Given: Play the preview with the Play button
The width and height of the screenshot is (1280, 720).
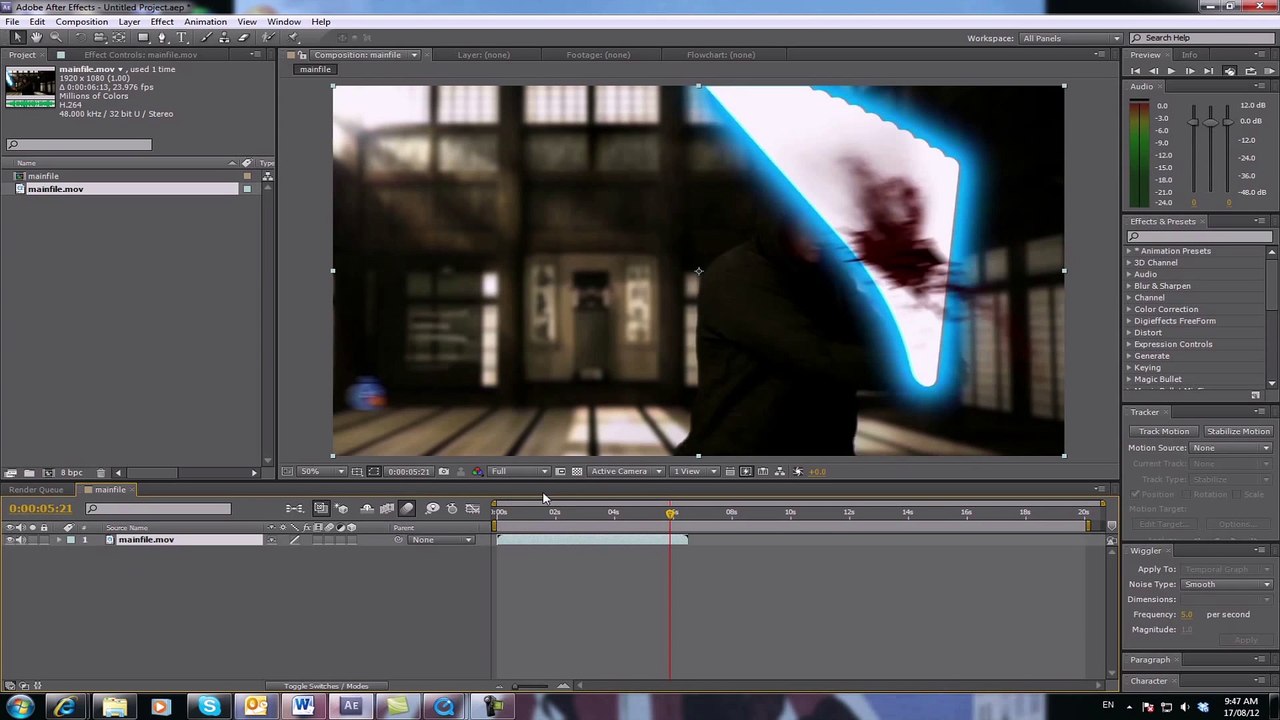Looking at the screenshot, I should click(1171, 71).
